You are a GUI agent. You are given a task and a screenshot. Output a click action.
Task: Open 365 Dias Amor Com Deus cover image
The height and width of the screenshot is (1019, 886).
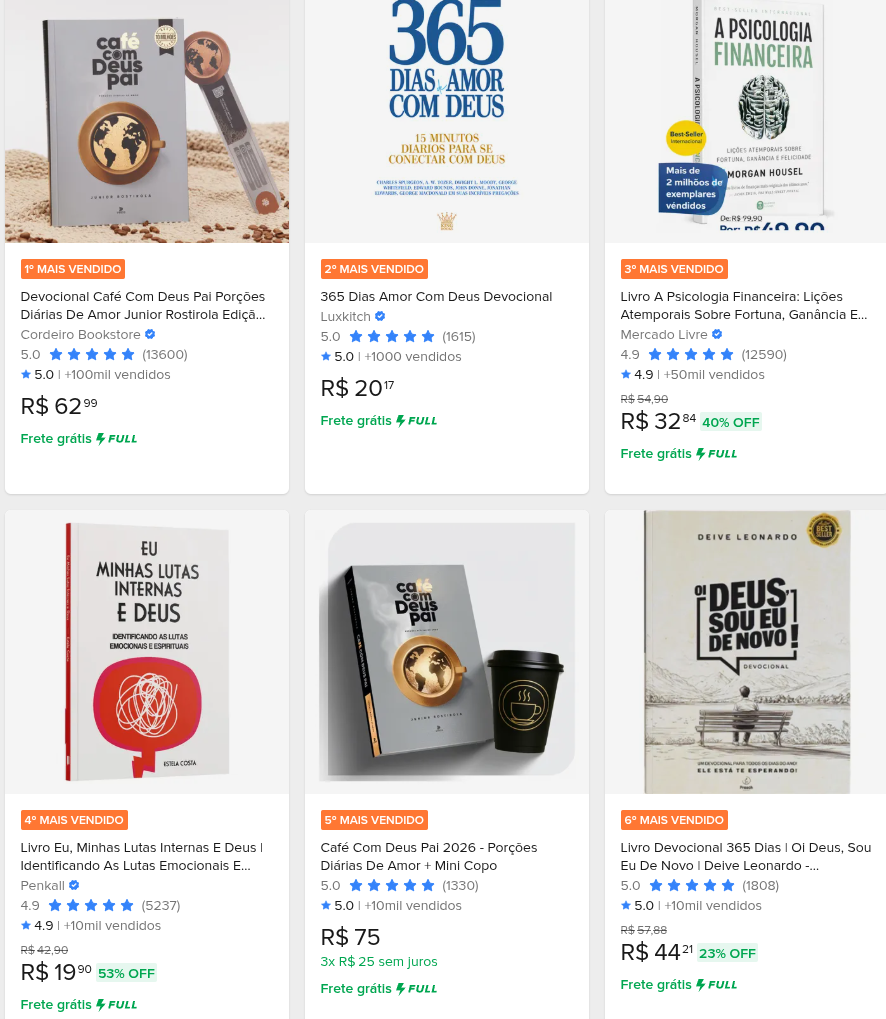tap(447, 122)
